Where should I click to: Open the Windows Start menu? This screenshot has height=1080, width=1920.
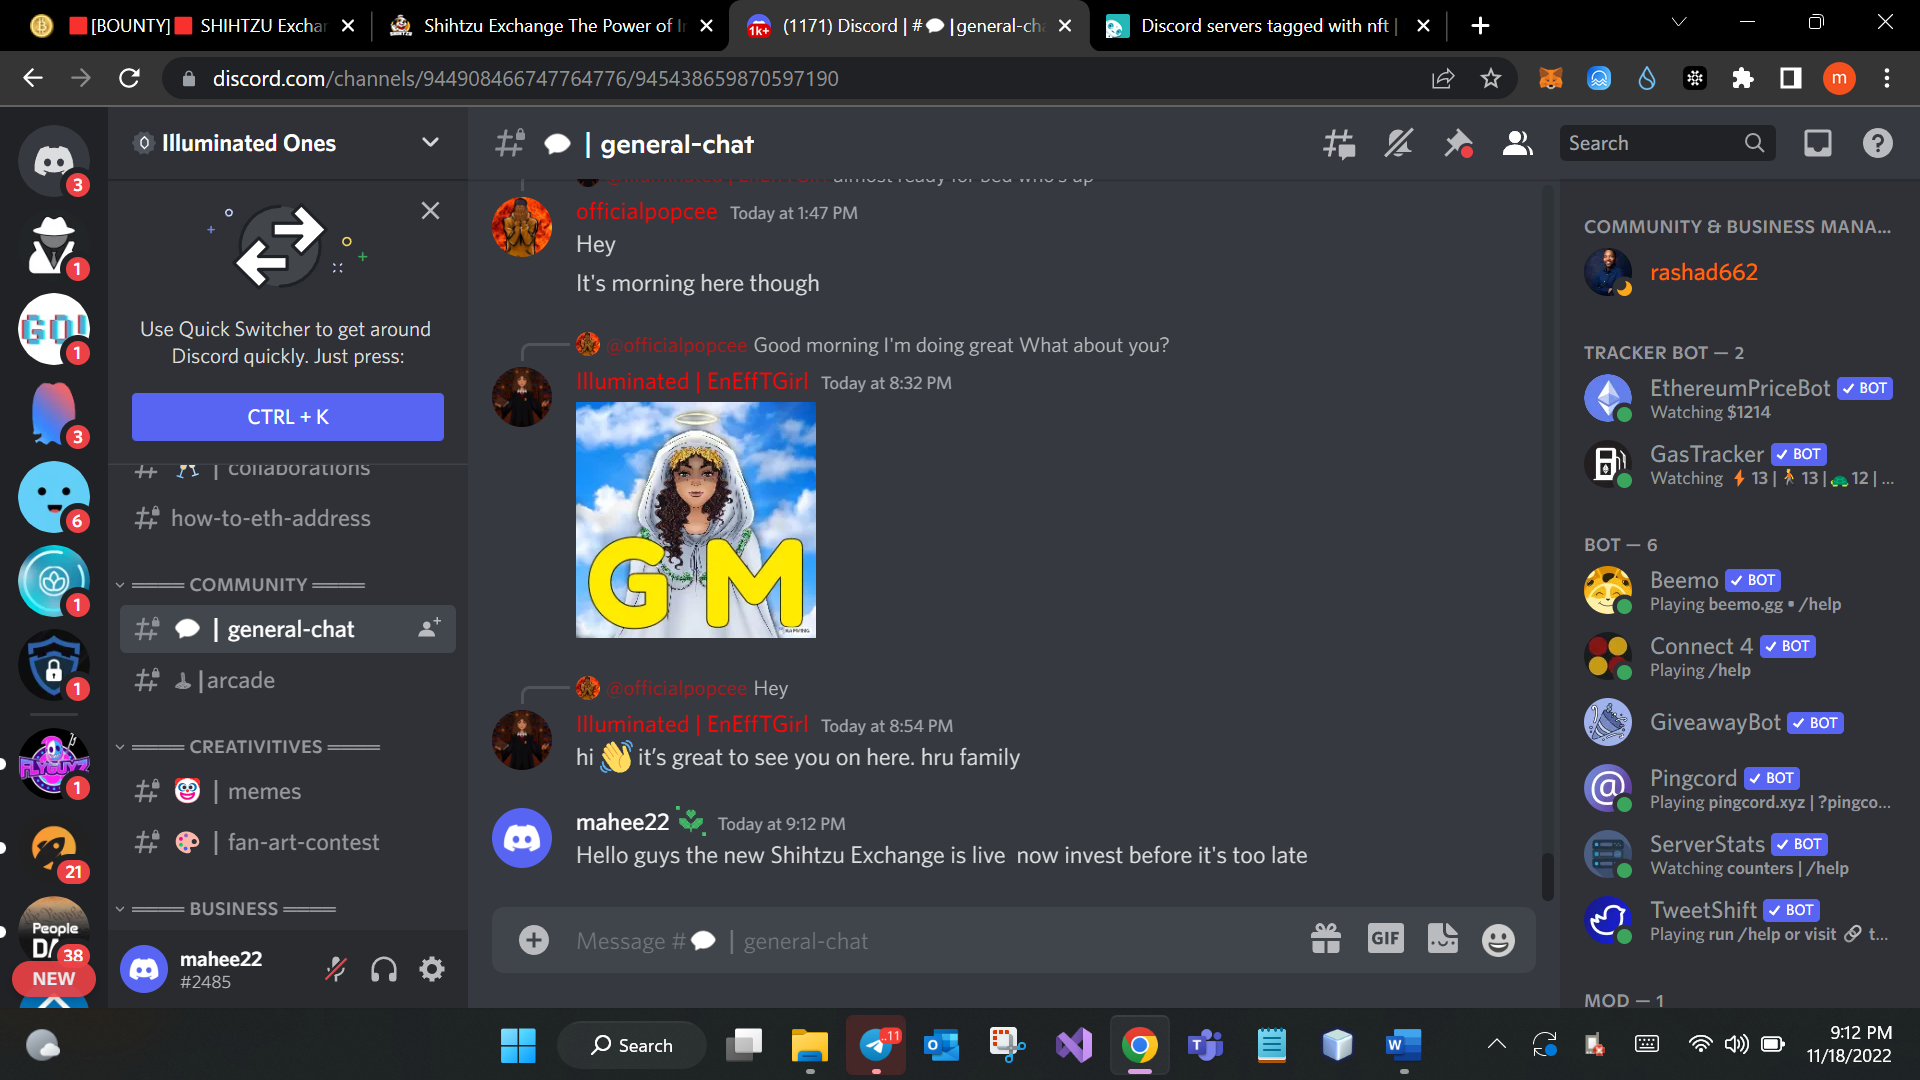[518, 1046]
